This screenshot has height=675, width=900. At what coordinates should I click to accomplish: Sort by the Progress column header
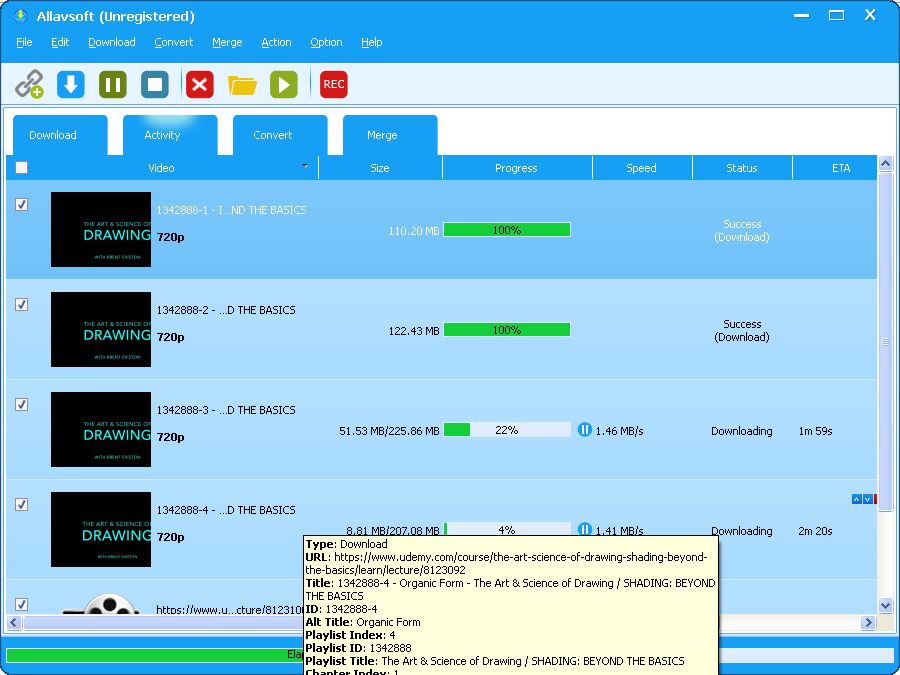[517, 168]
